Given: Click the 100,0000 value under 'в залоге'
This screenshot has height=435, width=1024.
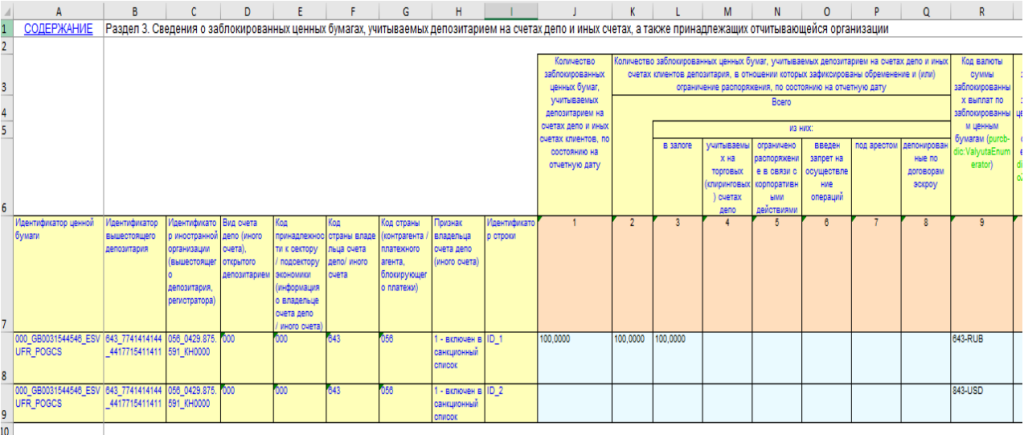Looking at the screenshot, I should click(677, 340).
